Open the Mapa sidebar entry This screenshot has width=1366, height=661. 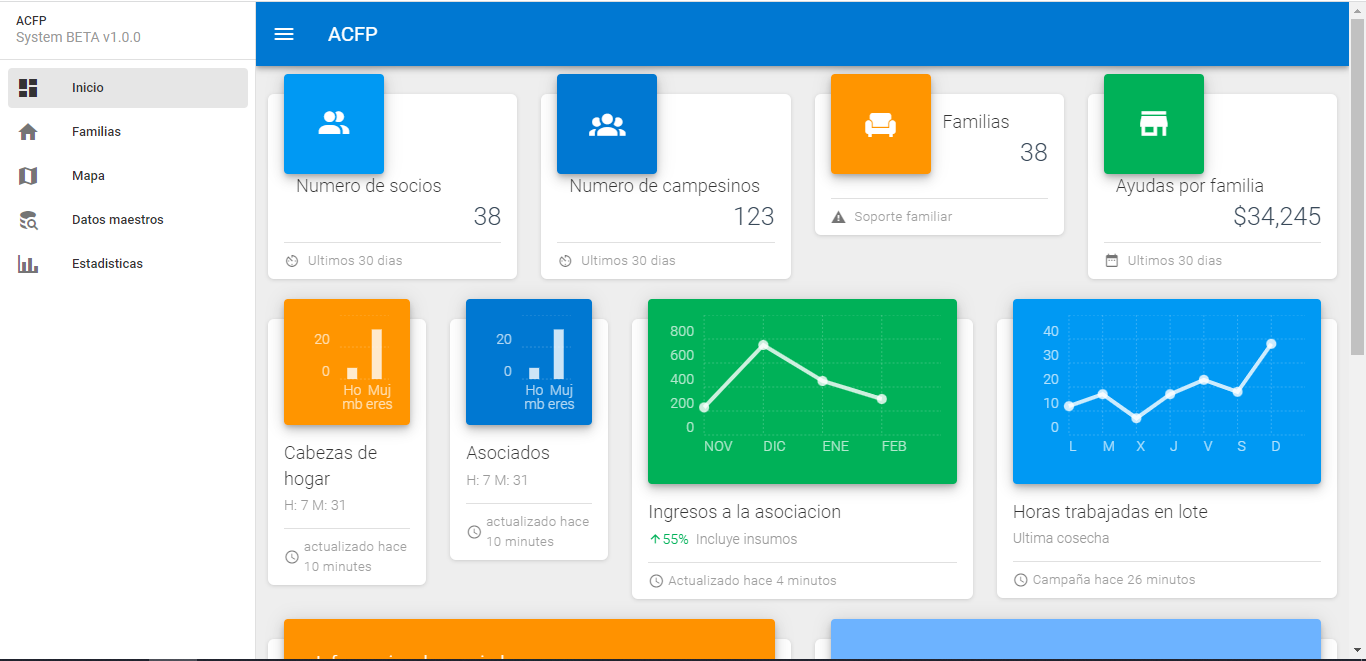tap(128, 176)
